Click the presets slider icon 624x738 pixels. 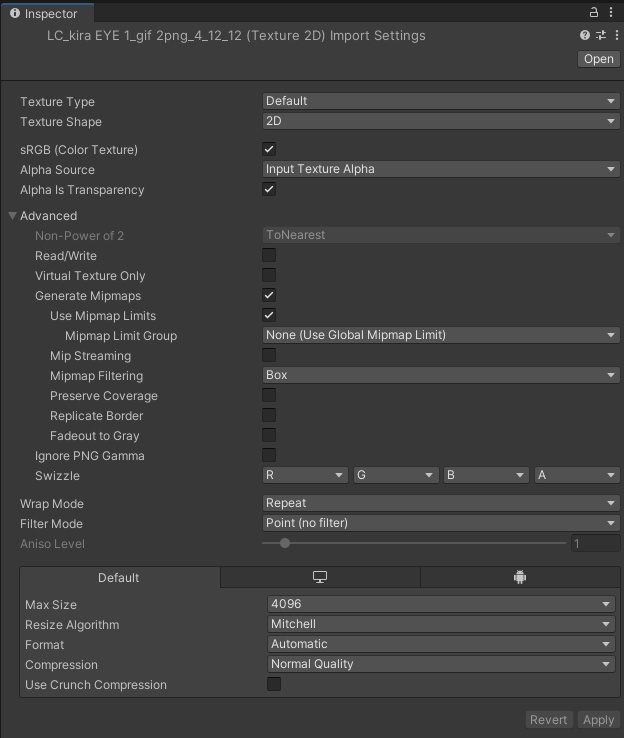pos(600,35)
